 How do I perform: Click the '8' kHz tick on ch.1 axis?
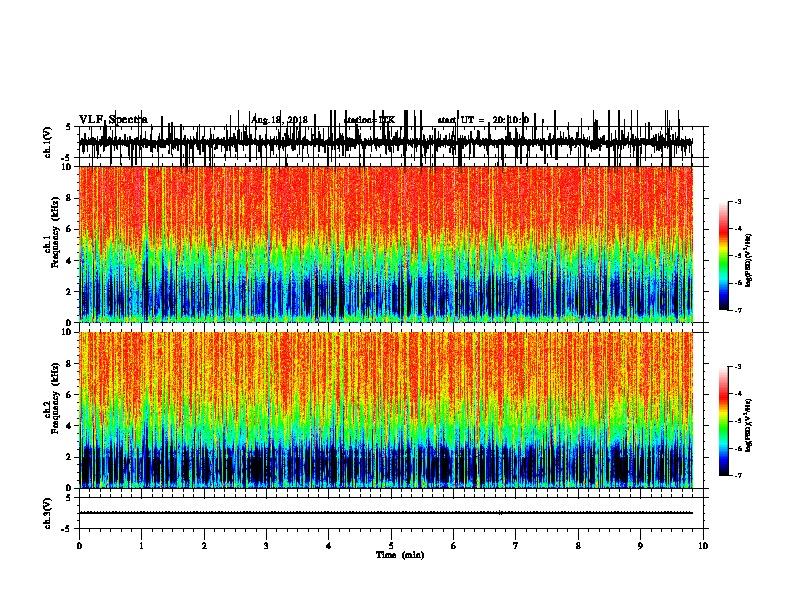pos(70,198)
